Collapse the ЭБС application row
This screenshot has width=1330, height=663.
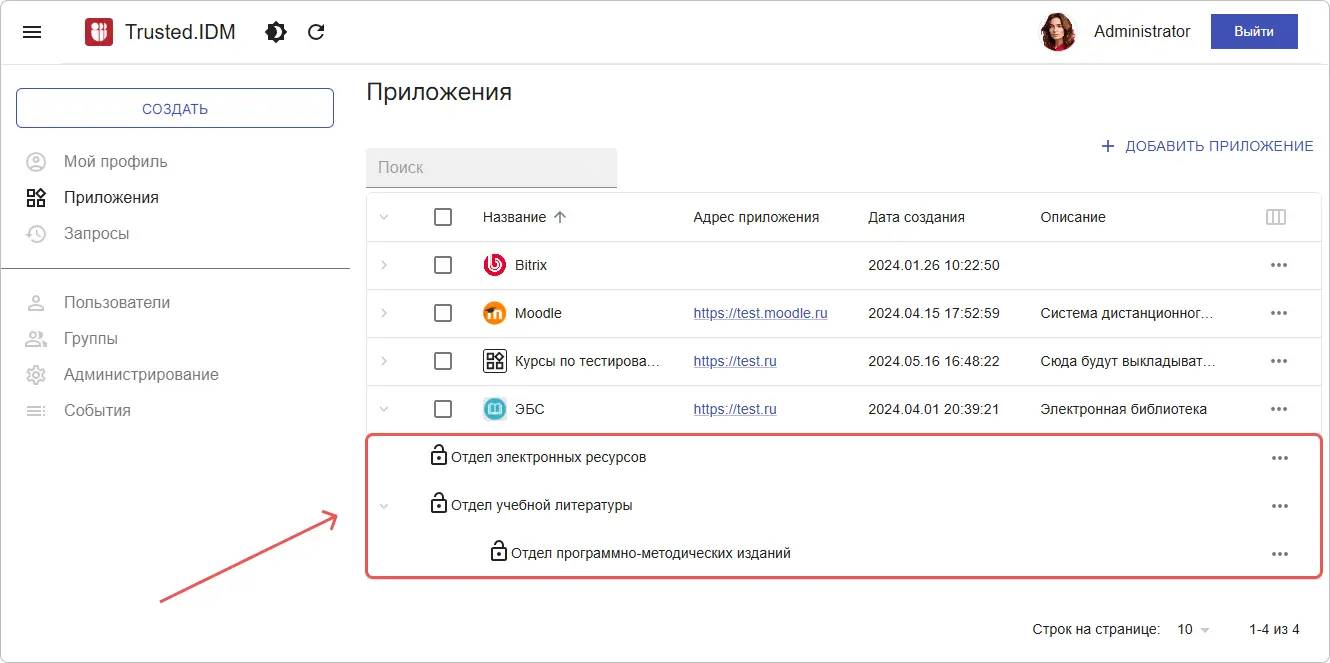(384, 408)
